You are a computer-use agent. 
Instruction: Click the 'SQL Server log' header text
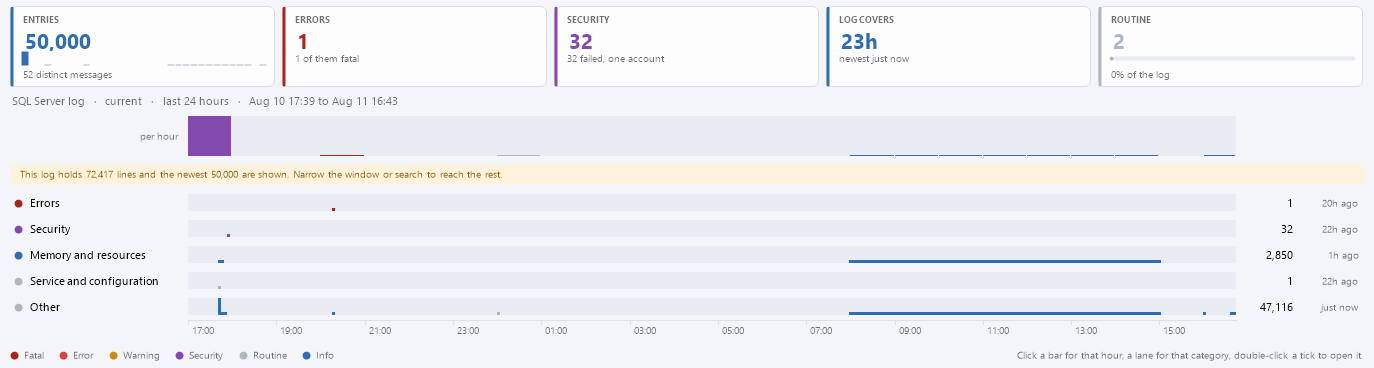tap(47, 101)
